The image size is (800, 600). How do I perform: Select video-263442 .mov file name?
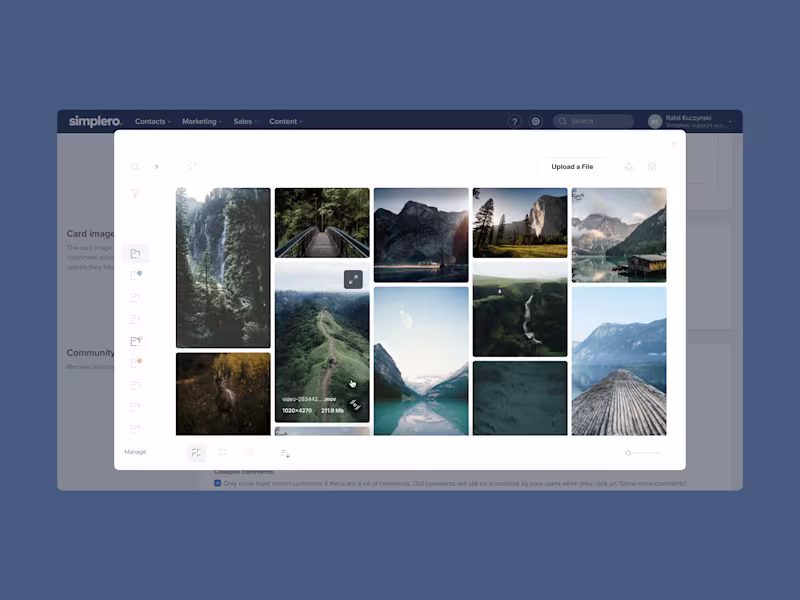tap(309, 399)
